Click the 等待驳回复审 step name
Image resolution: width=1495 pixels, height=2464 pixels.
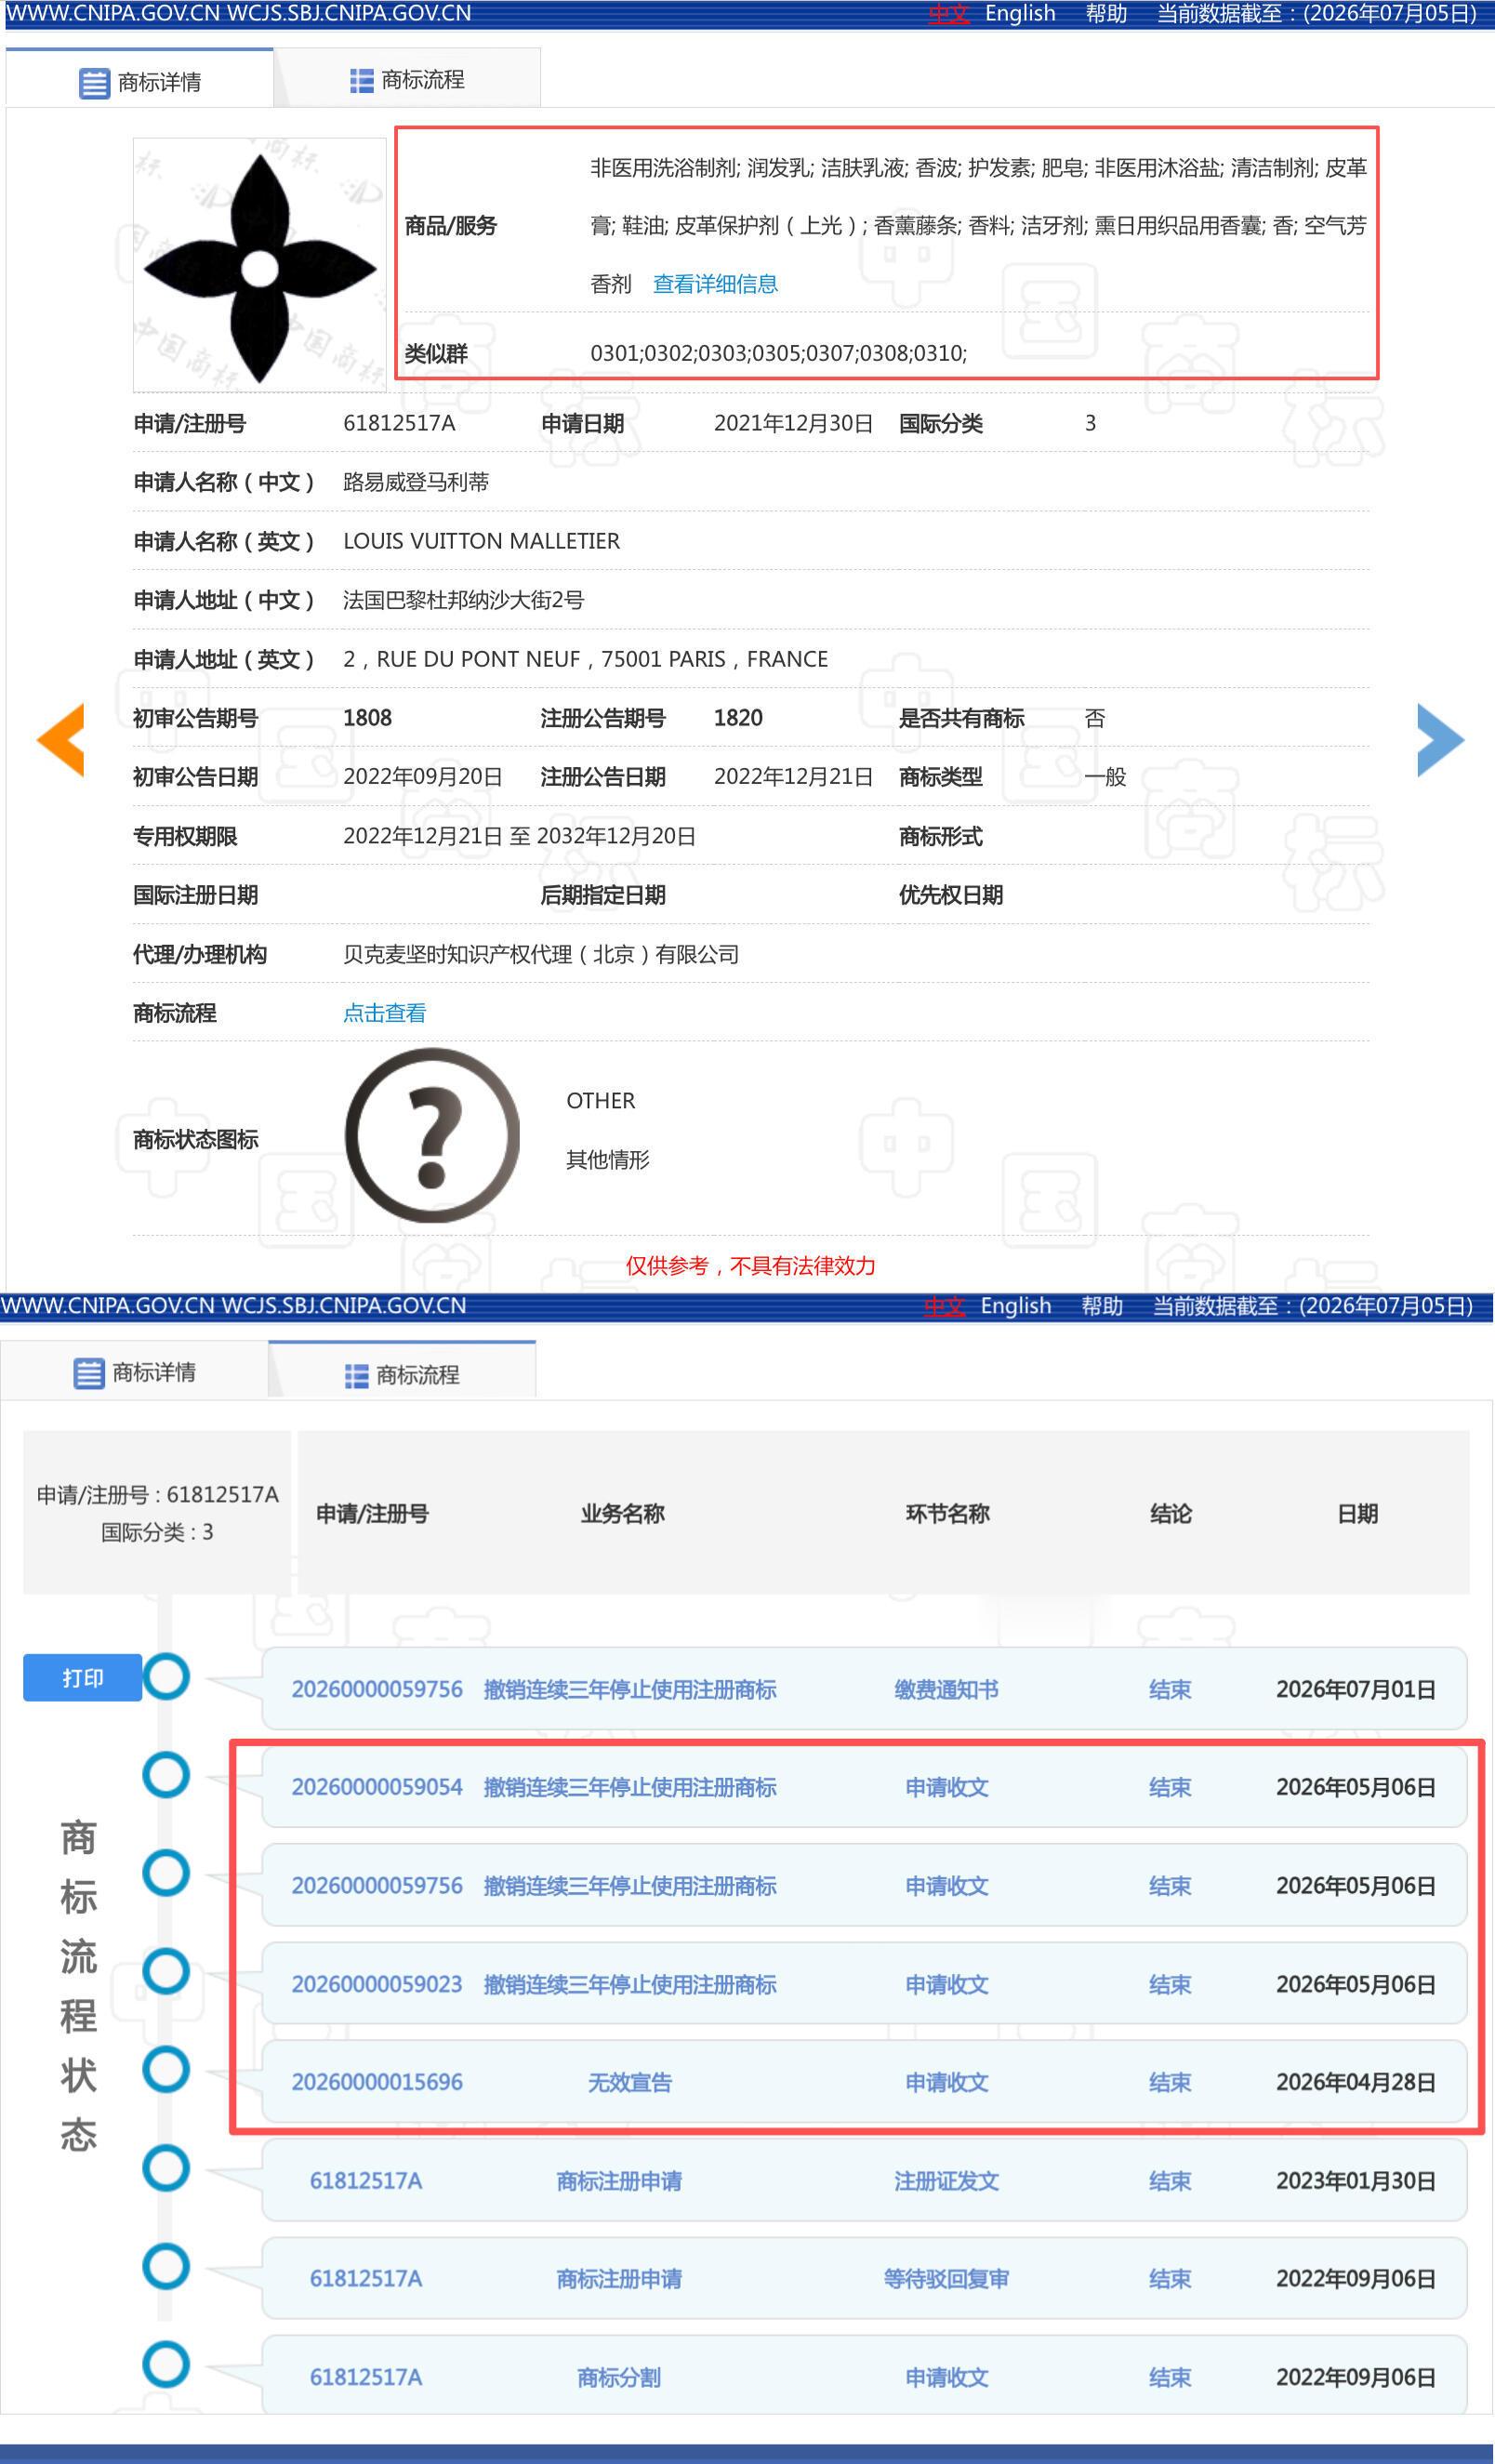[946, 2278]
